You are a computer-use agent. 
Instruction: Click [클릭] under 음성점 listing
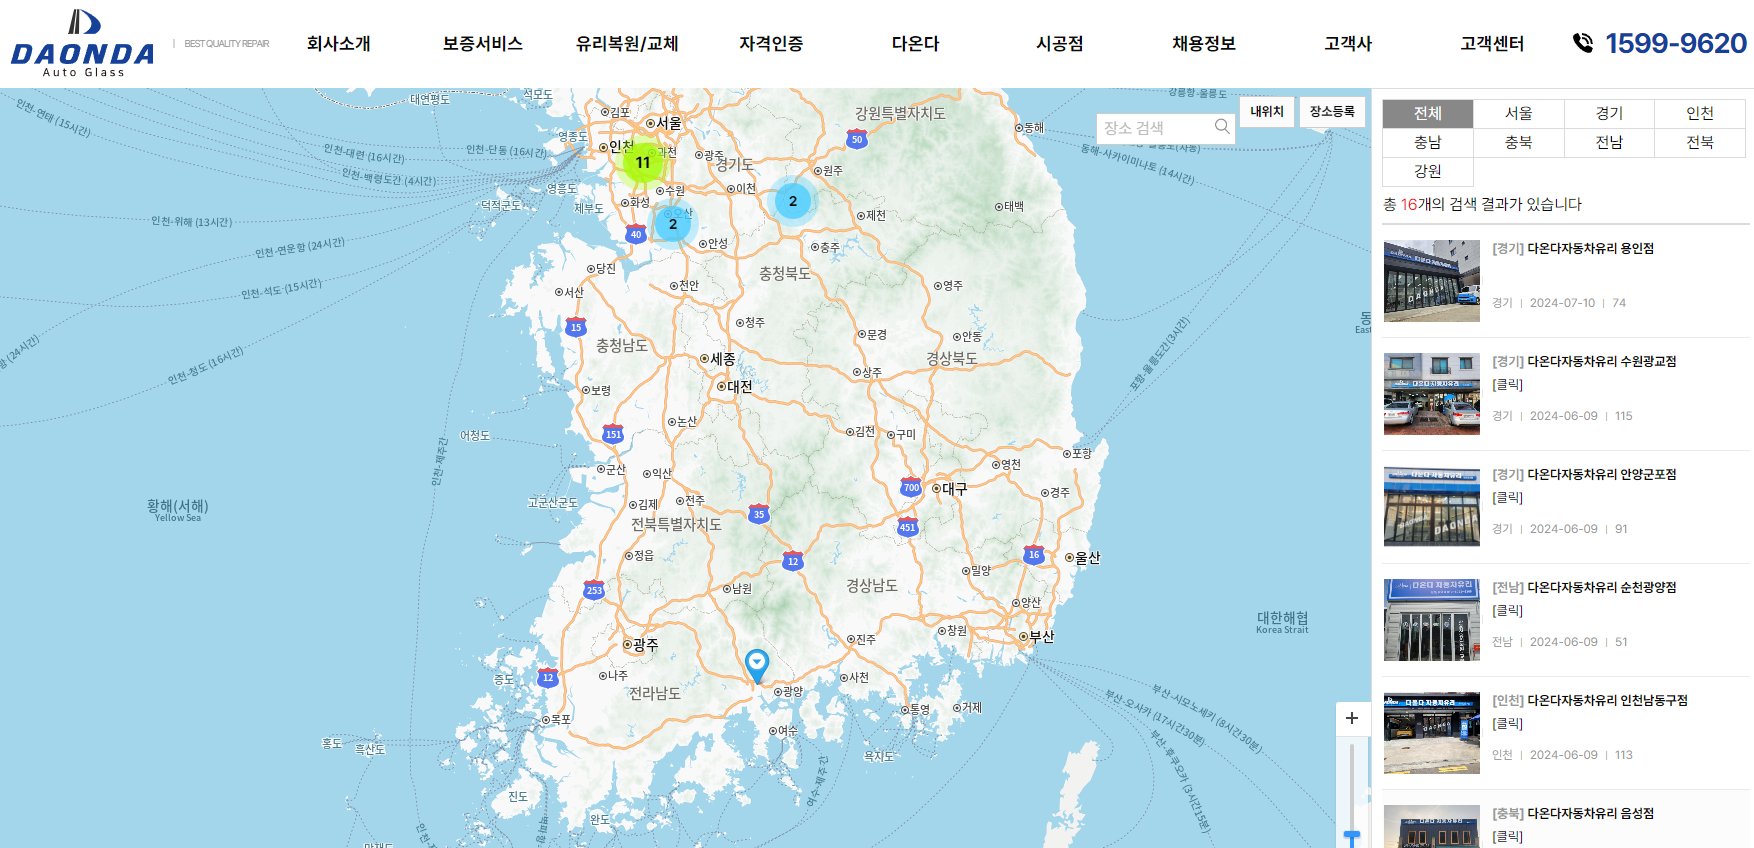pyautogui.click(x=1508, y=836)
